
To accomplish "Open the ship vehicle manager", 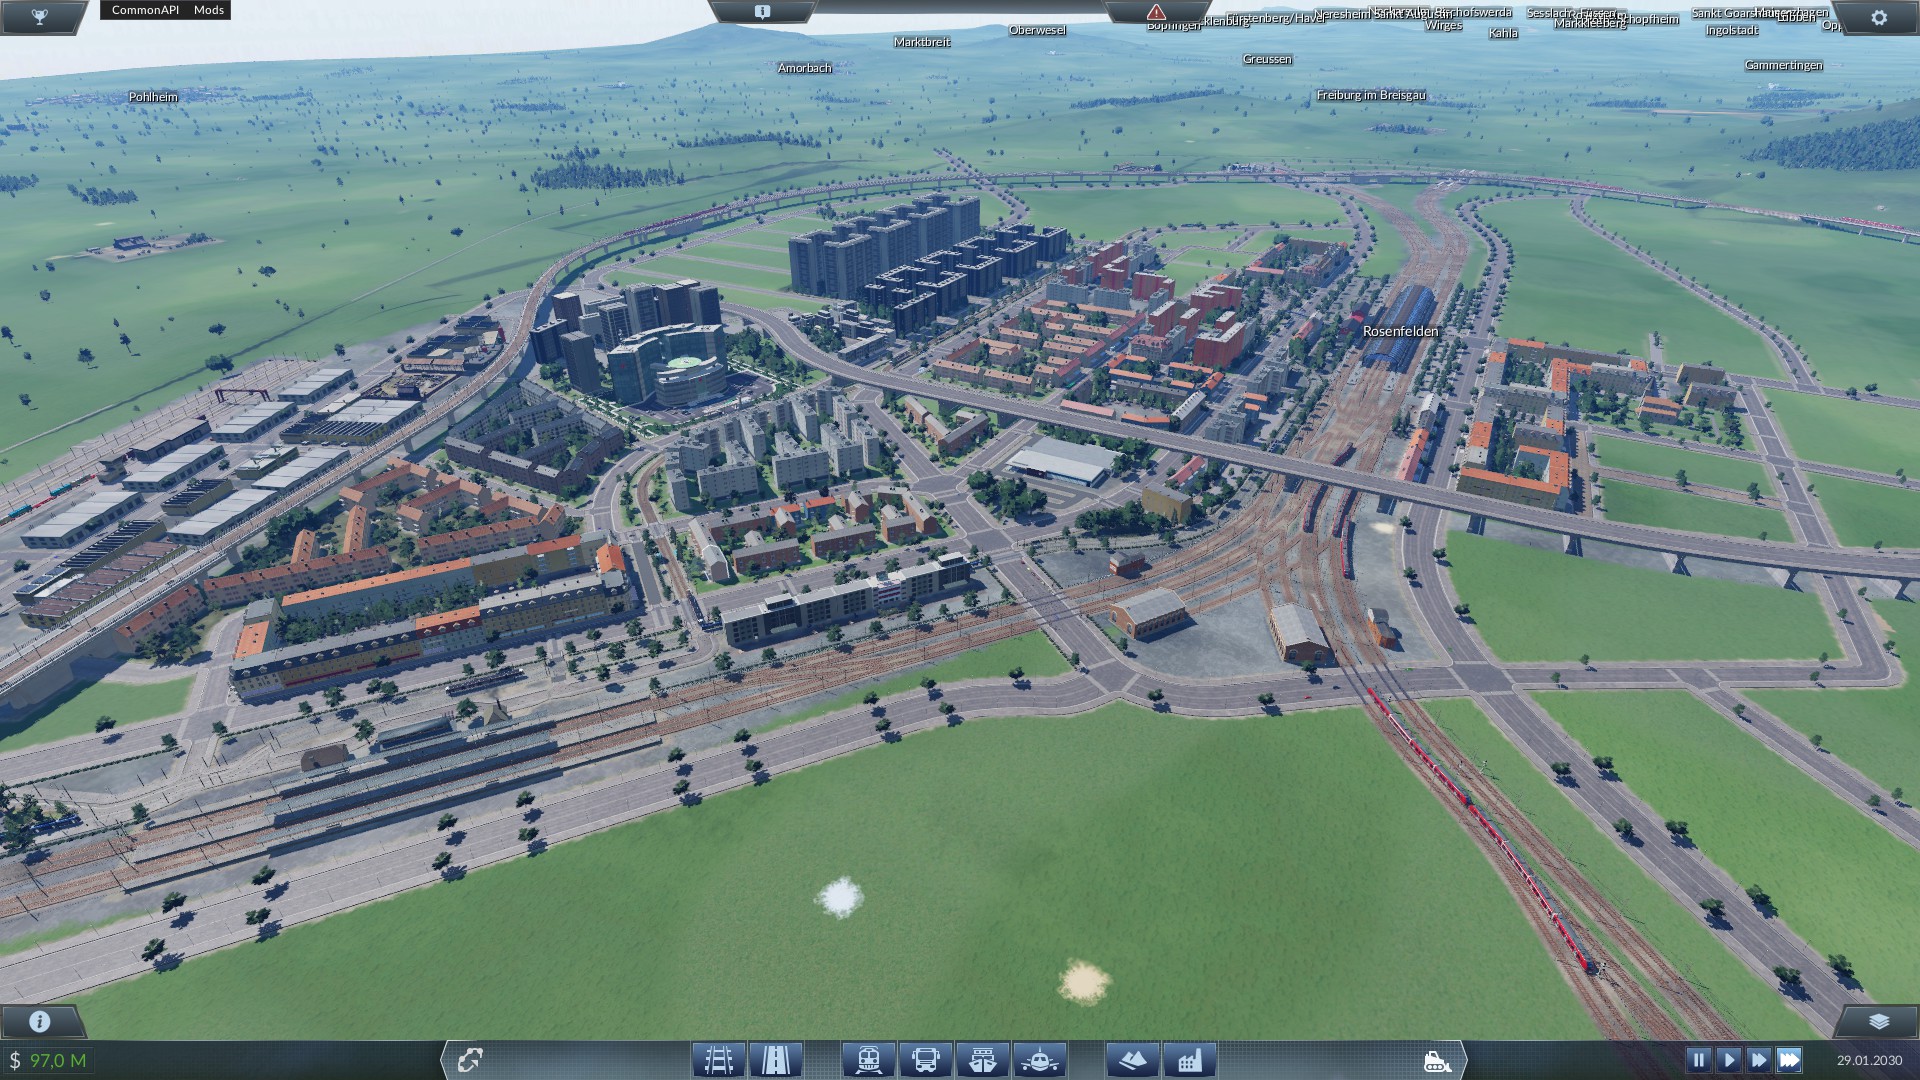I will [982, 1059].
